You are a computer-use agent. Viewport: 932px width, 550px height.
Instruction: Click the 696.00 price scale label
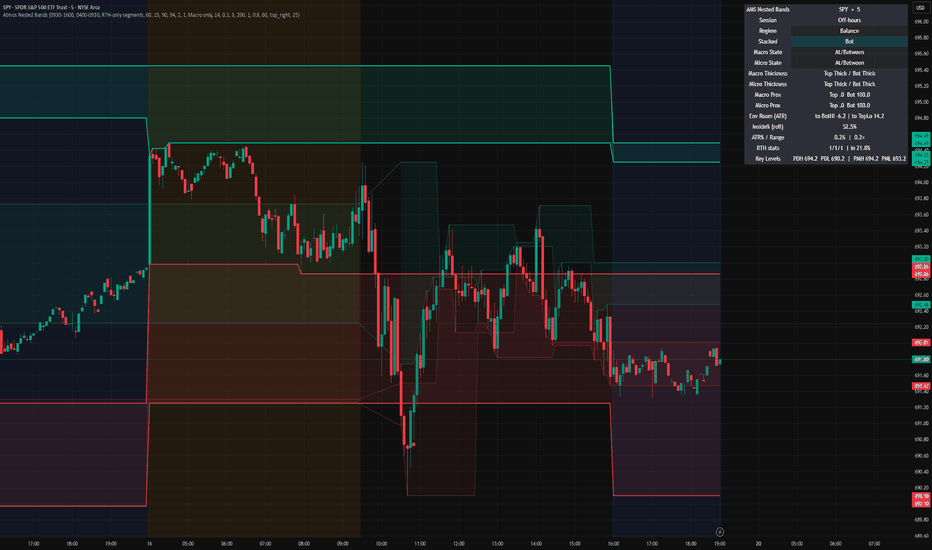(x=921, y=21)
